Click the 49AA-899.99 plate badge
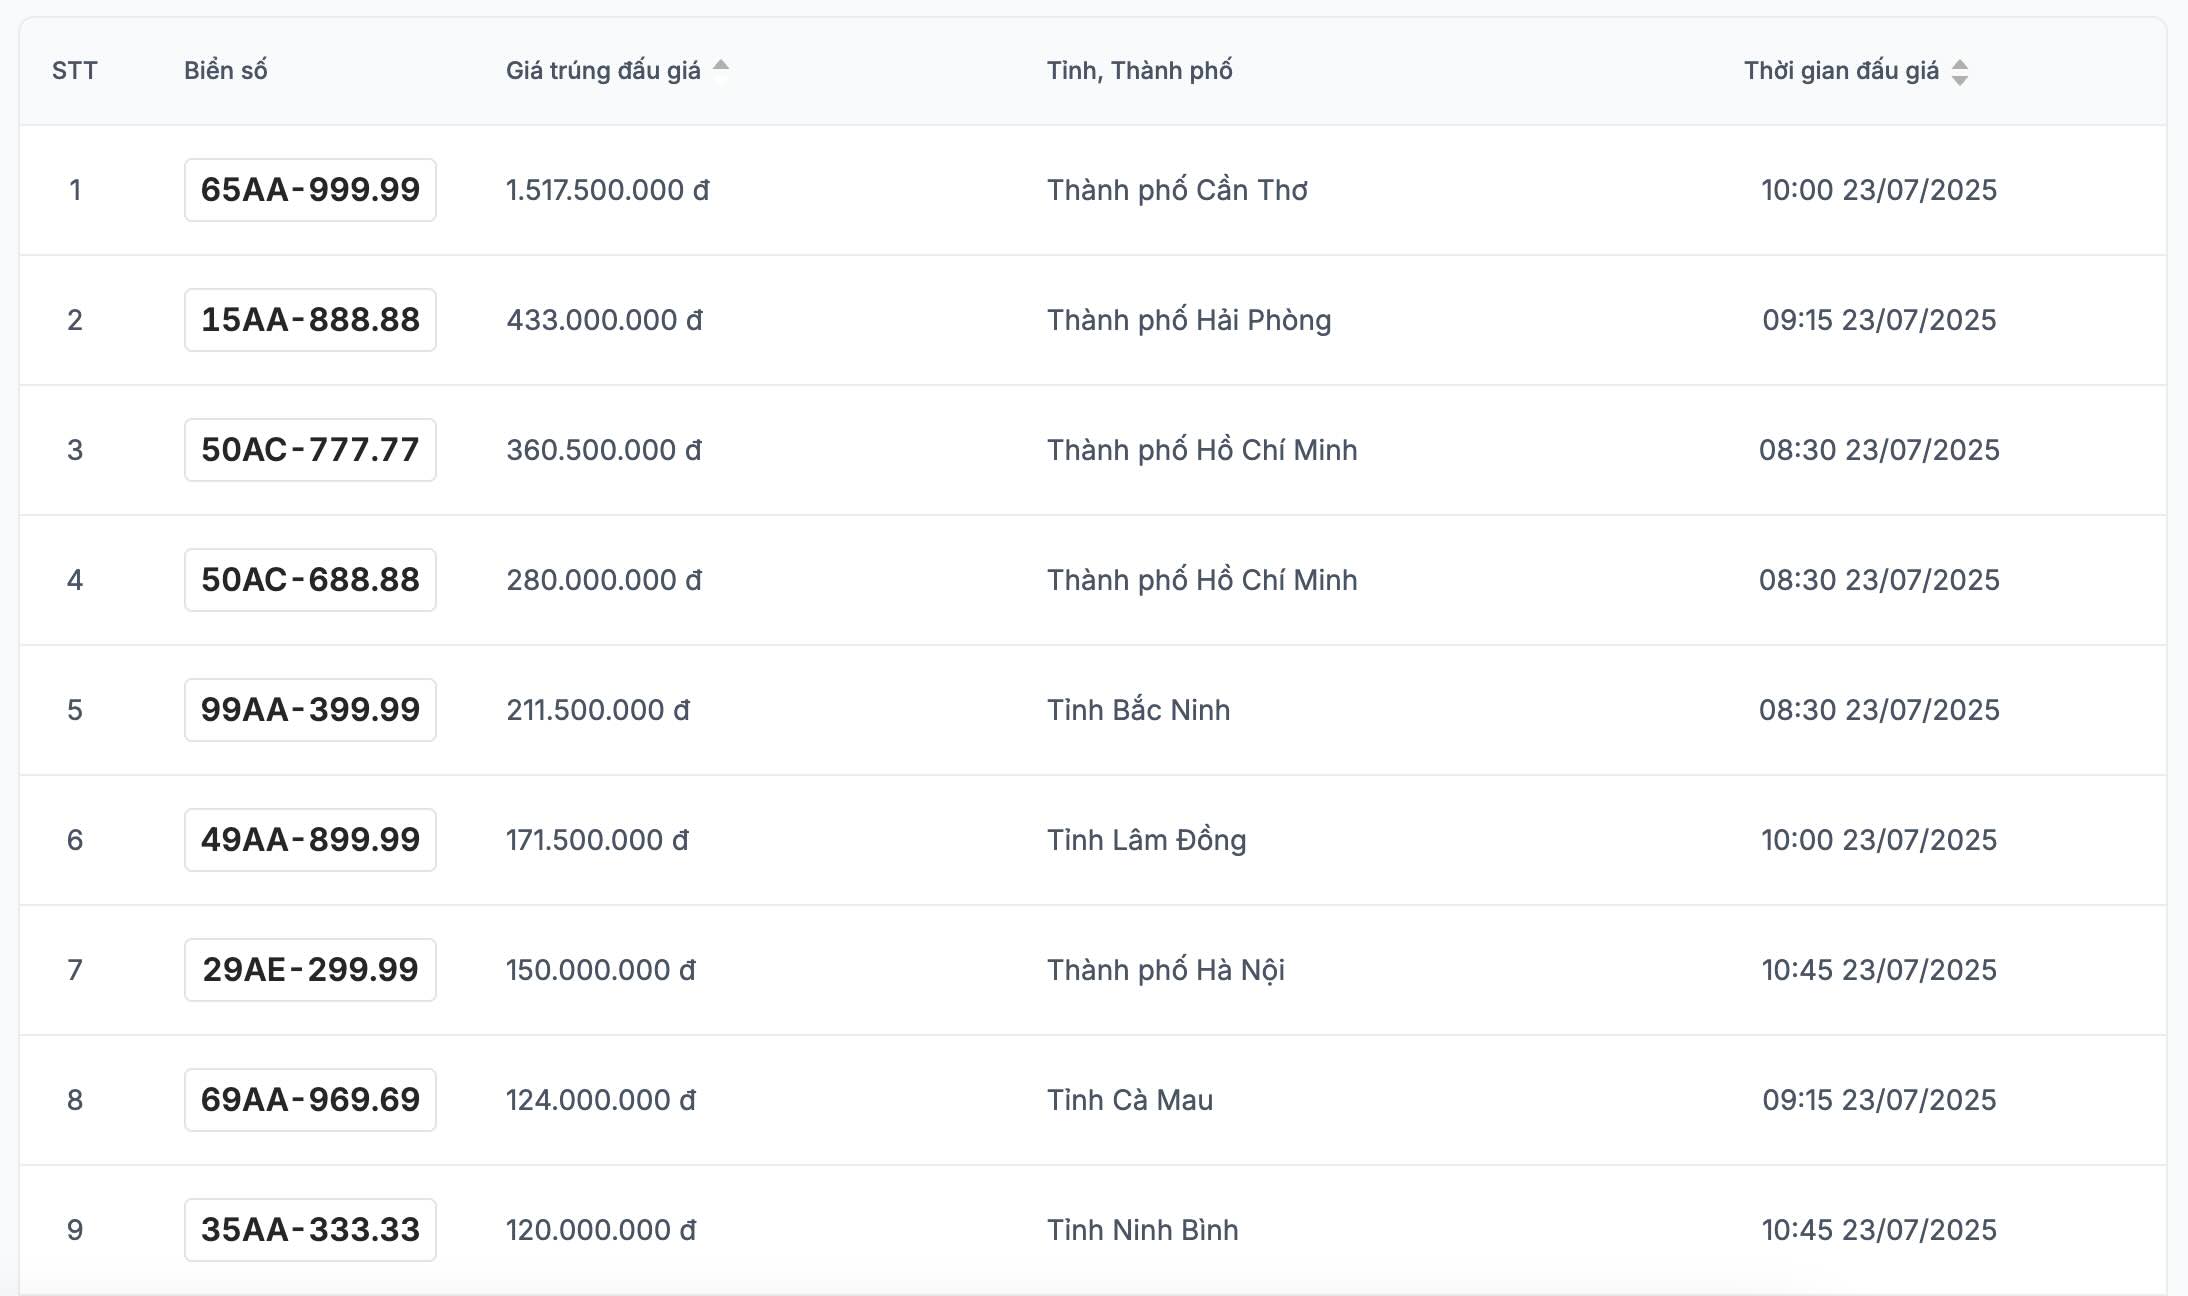The width and height of the screenshot is (2188, 1296). (x=310, y=840)
